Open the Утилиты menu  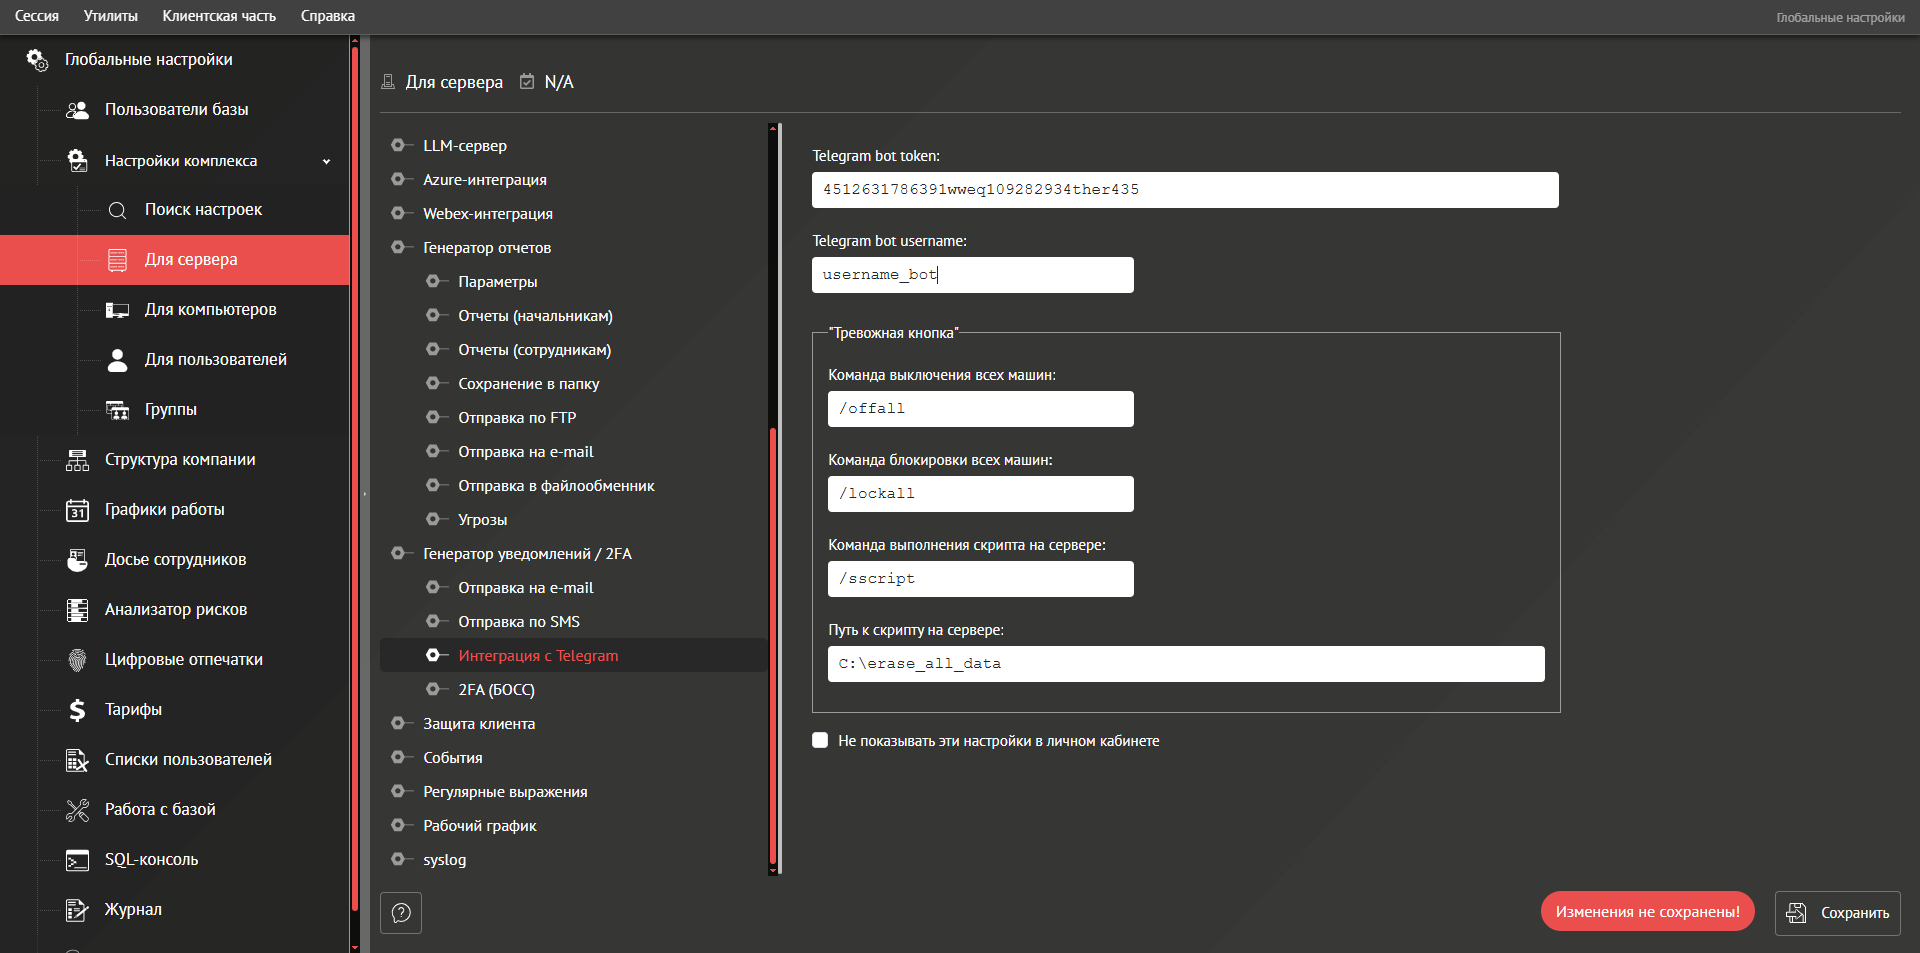[110, 16]
